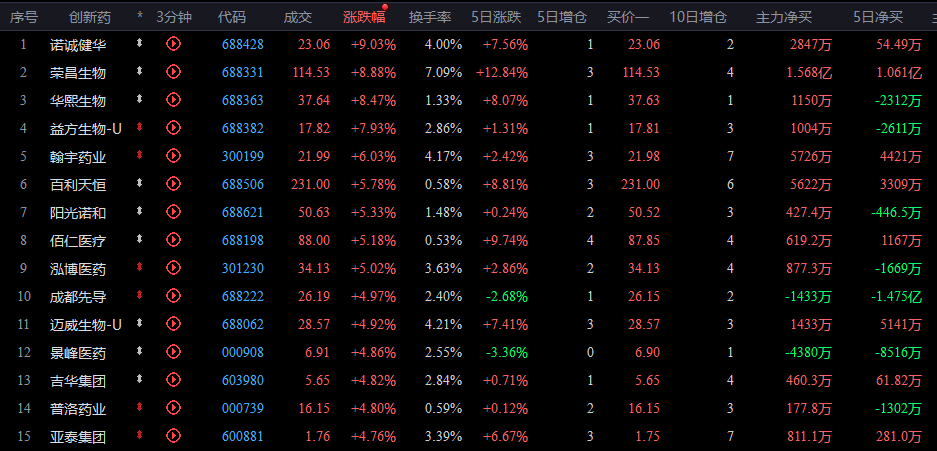Click the 5日增仓 column header
The width and height of the screenshot is (937, 451).
point(562,17)
